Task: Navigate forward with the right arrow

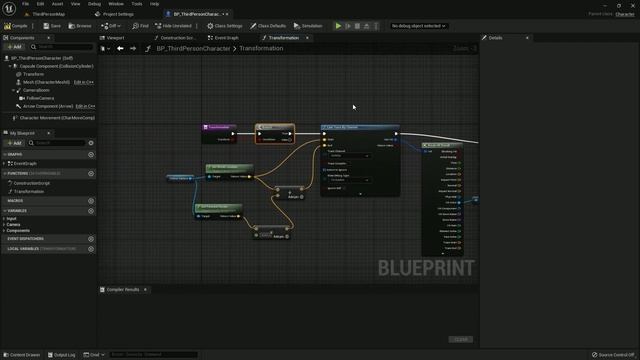Action: point(133,49)
